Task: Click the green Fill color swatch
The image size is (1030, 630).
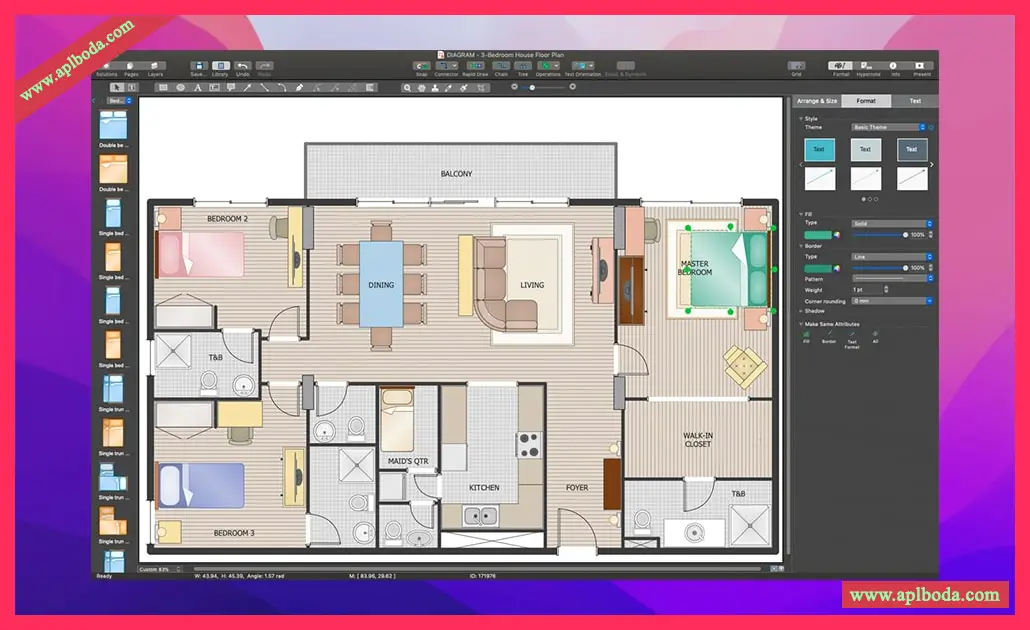Action: coord(817,235)
